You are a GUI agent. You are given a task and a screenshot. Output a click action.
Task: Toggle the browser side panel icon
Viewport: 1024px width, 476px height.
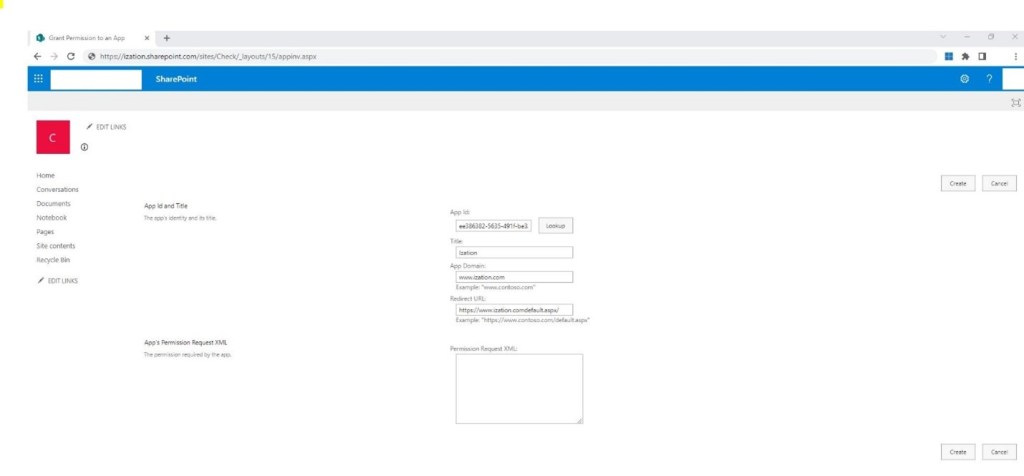(982, 56)
